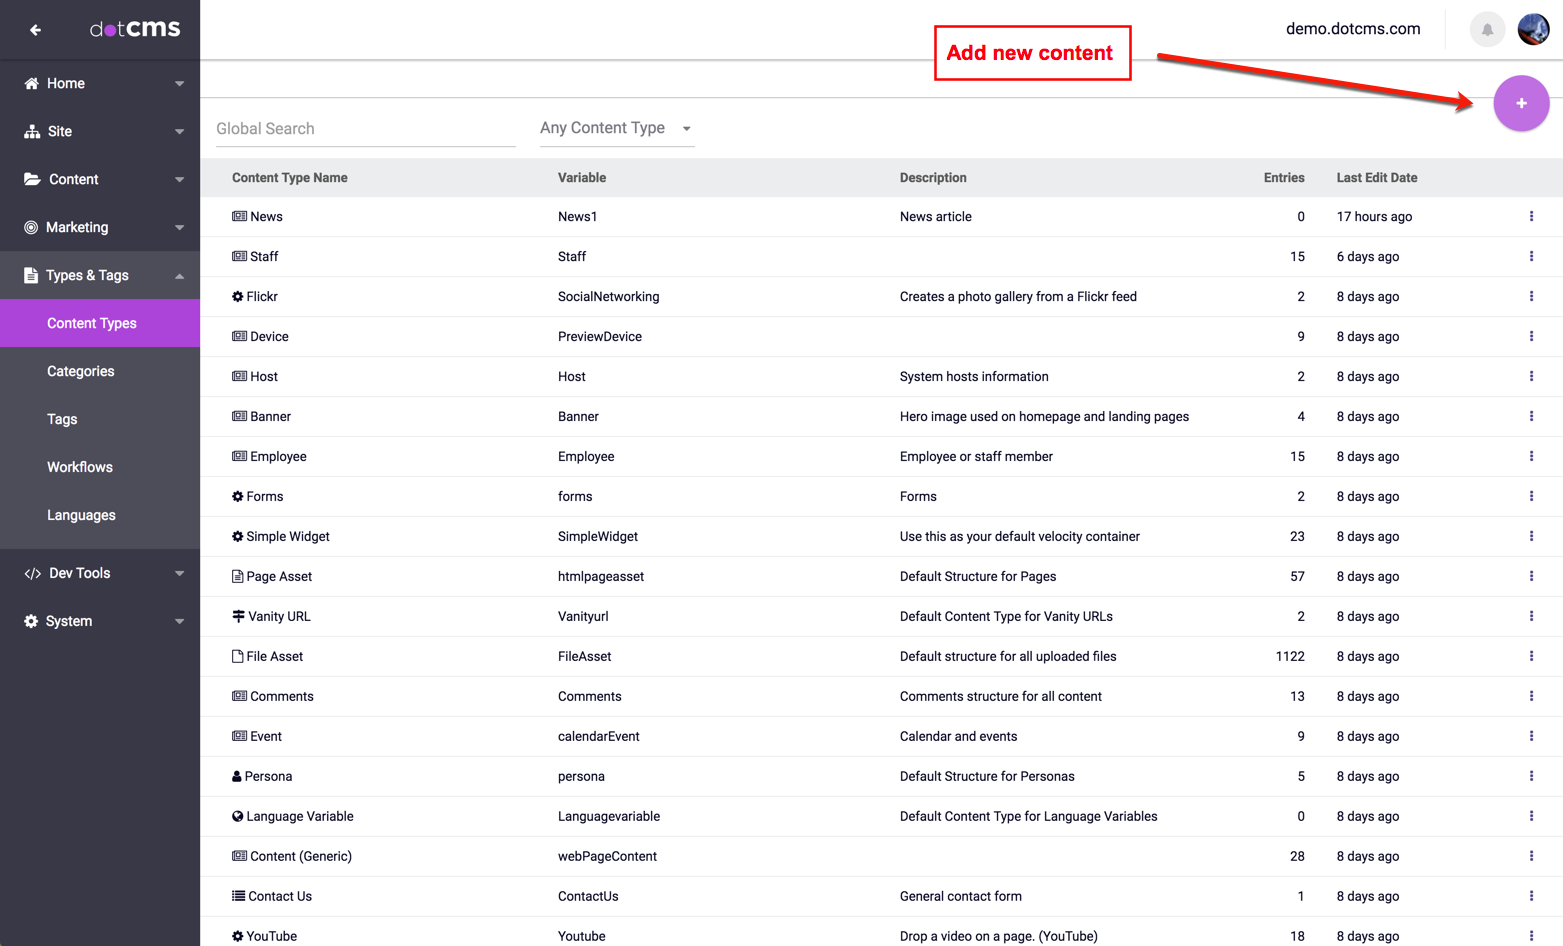Viewport: 1563px width, 946px height.
Task: Open the three-dot menu for File Asset row
Action: click(x=1531, y=657)
